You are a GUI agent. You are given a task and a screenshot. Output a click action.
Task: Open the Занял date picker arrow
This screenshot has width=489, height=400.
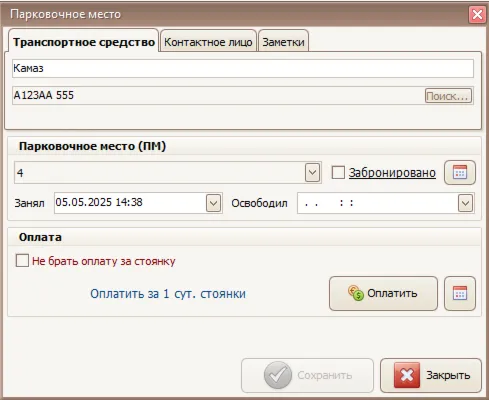point(213,203)
